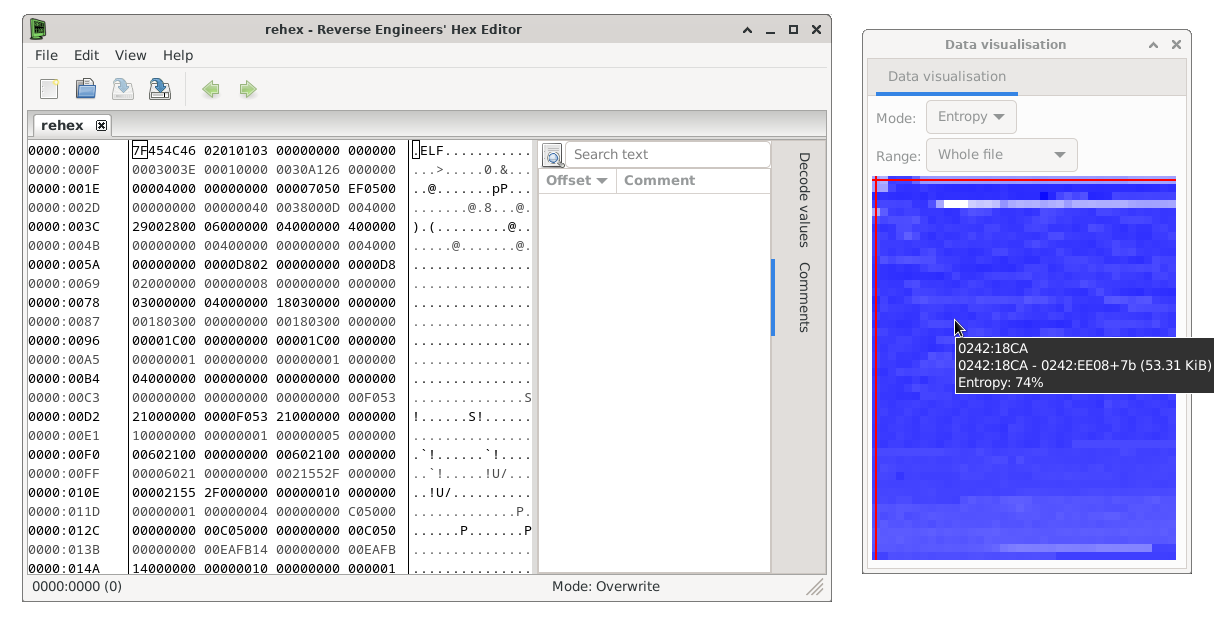Click hex value 0000D802 in 005A row

(236, 265)
